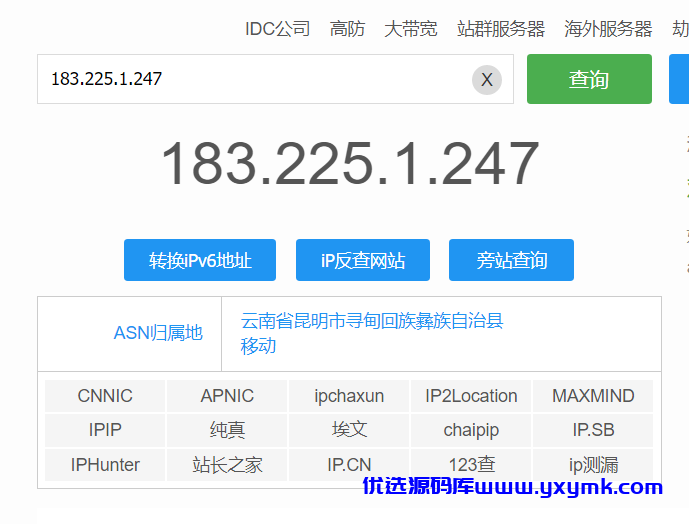Screen dimensions: 689x524
Task: Select the IPIP data source
Action: coord(105,430)
